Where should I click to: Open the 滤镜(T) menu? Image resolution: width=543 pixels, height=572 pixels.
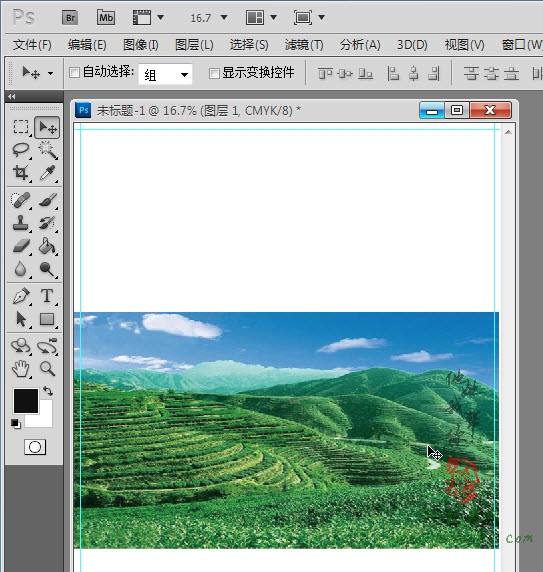(x=304, y=45)
